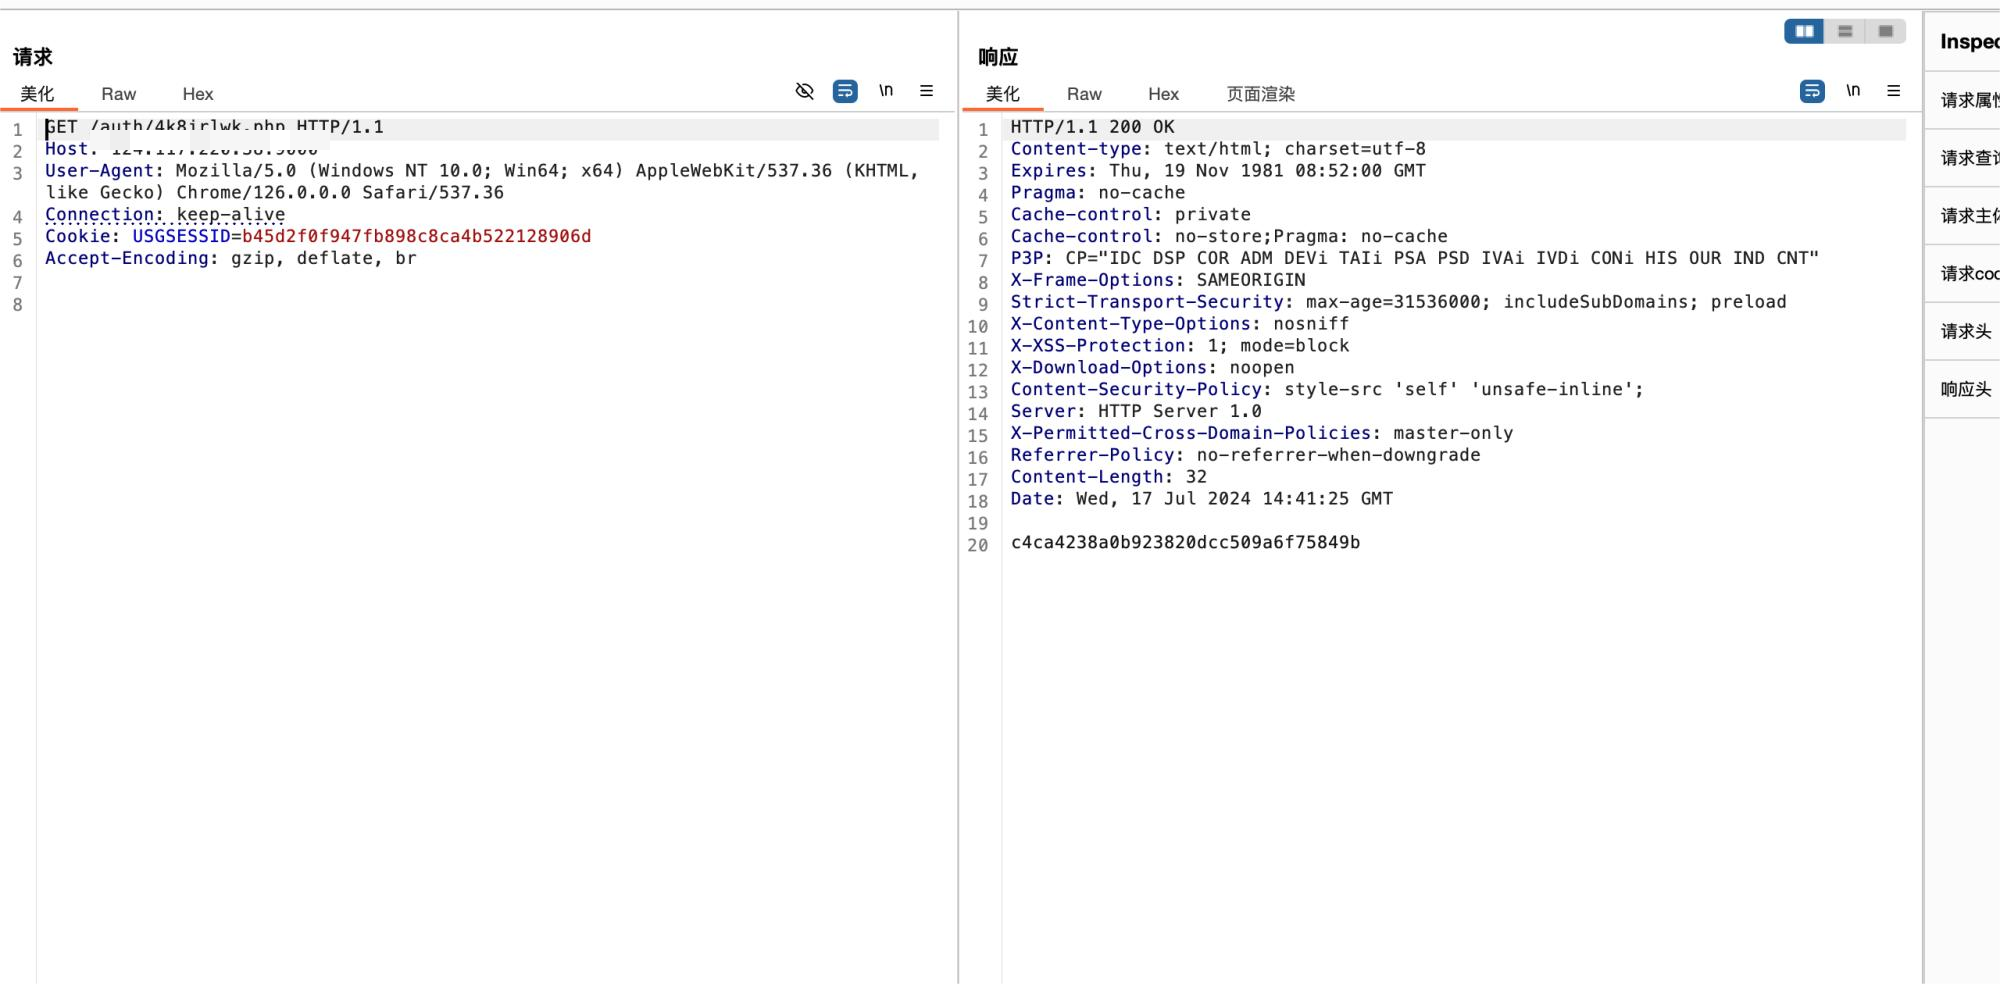Select the combined single-pane layout icon
This screenshot has width=2000, height=984.
pos(1885,32)
